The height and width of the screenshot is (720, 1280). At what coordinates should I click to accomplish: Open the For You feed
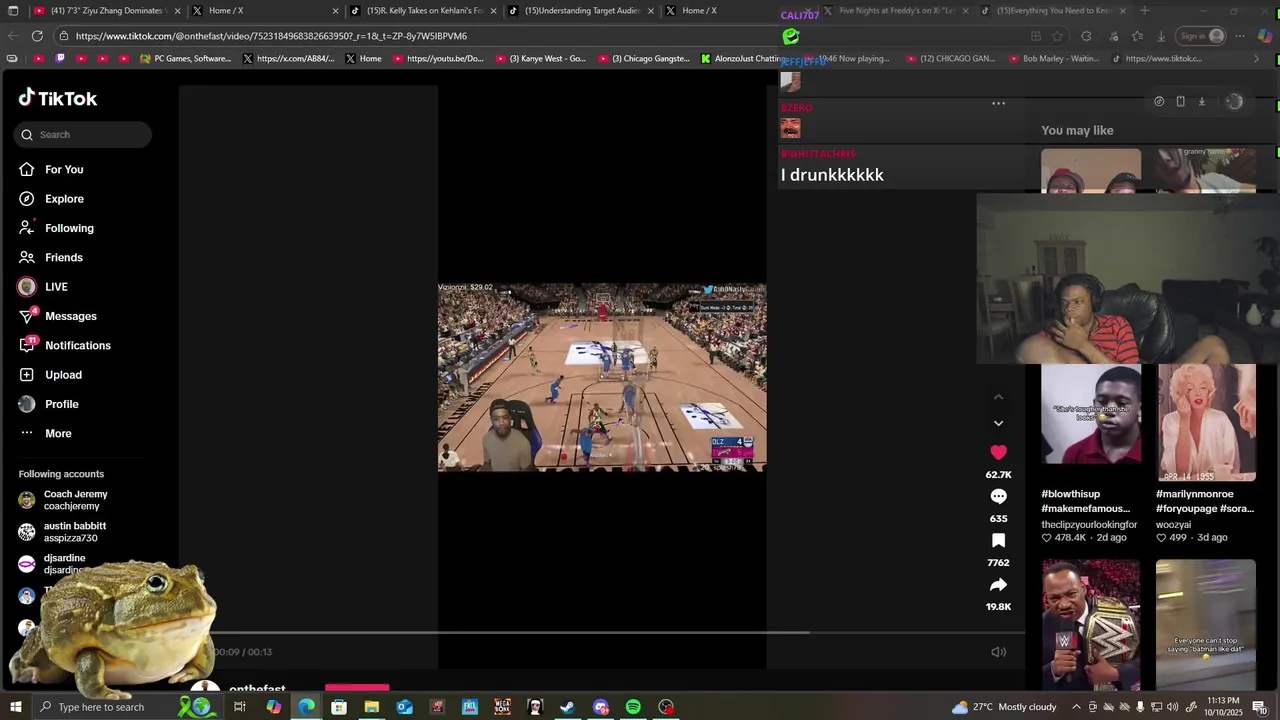64,170
